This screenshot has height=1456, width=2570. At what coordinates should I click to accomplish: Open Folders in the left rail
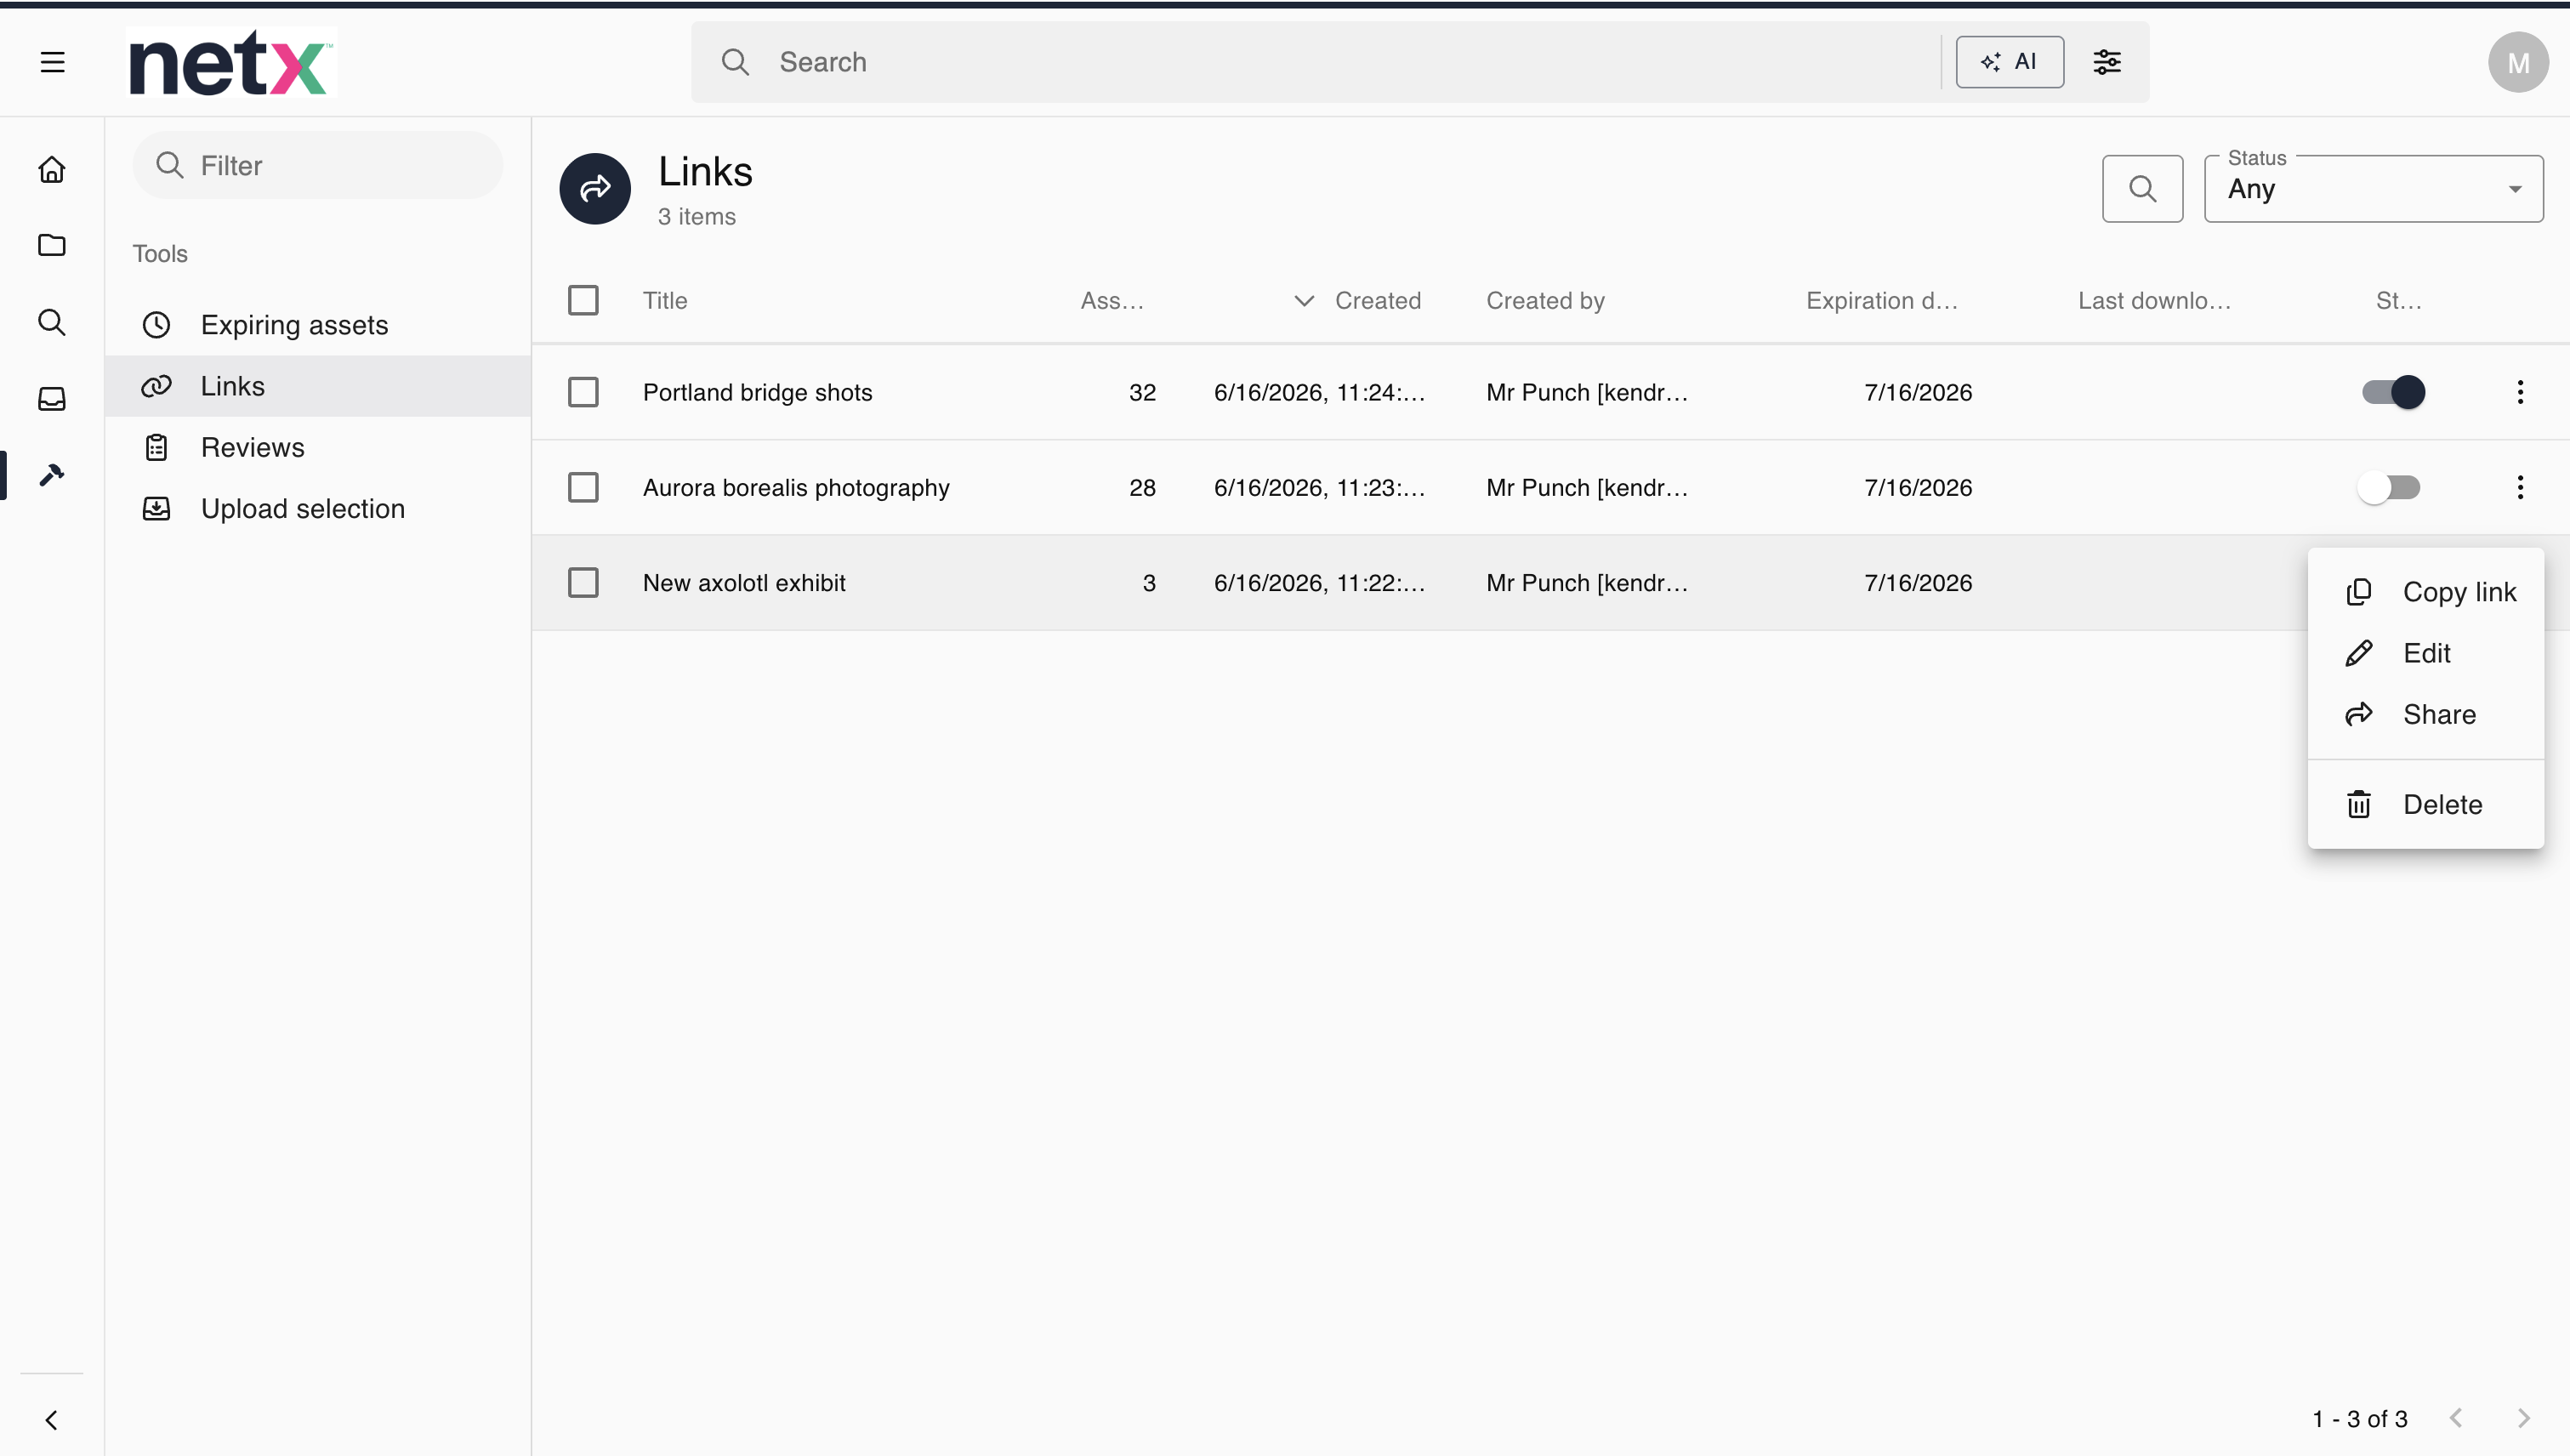52,245
